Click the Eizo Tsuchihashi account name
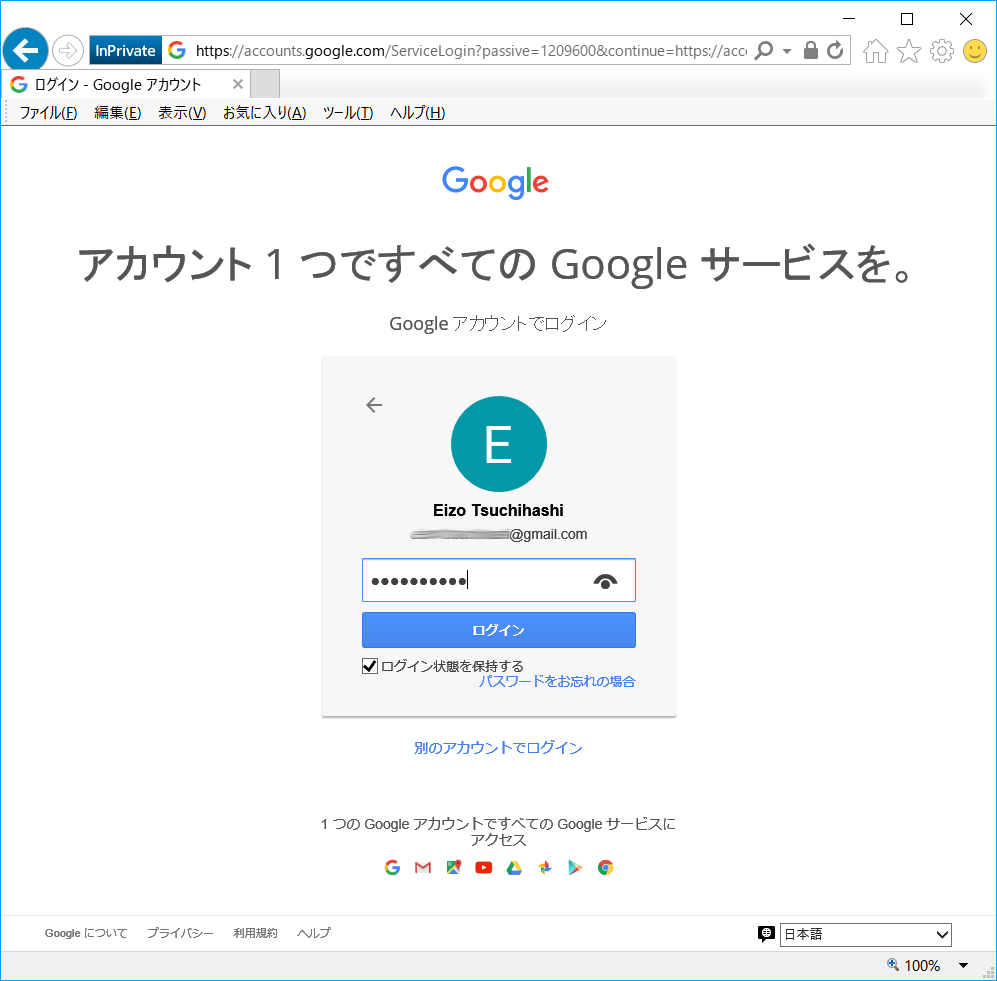The image size is (997, 981). point(498,510)
